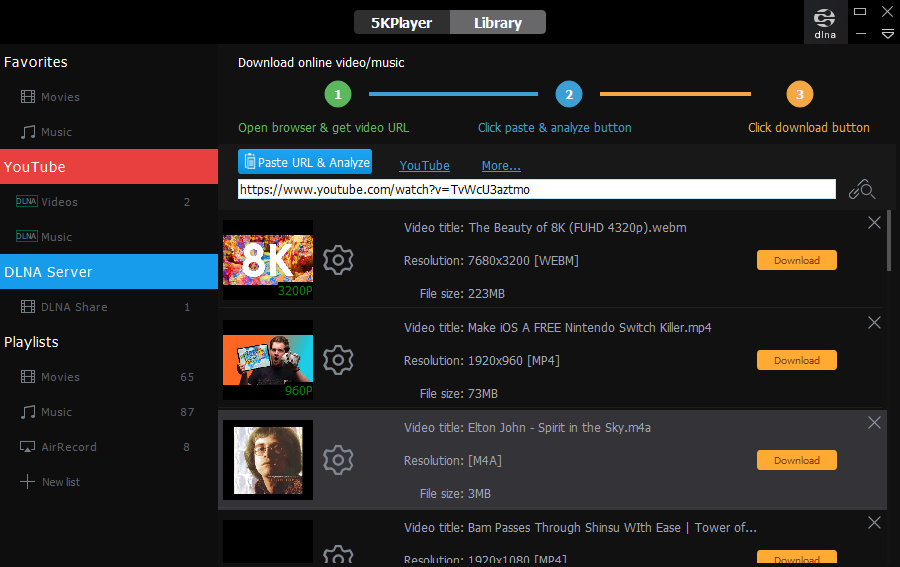Click the analyze link magnifier icon
Image resolution: width=900 pixels, height=567 pixels.
click(862, 189)
